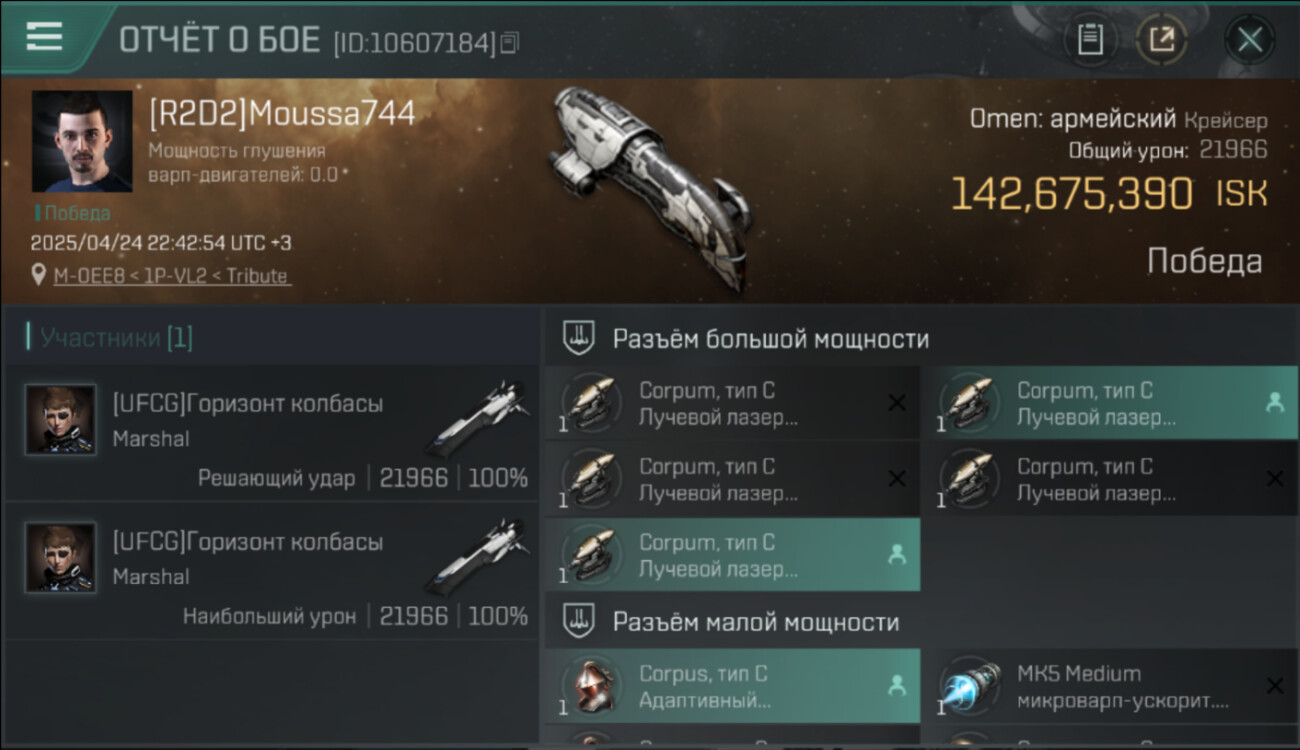Image resolution: width=1300 pixels, height=750 pixels.
Task: Select the Участники participants tab
Action: (x=110, y=338)
